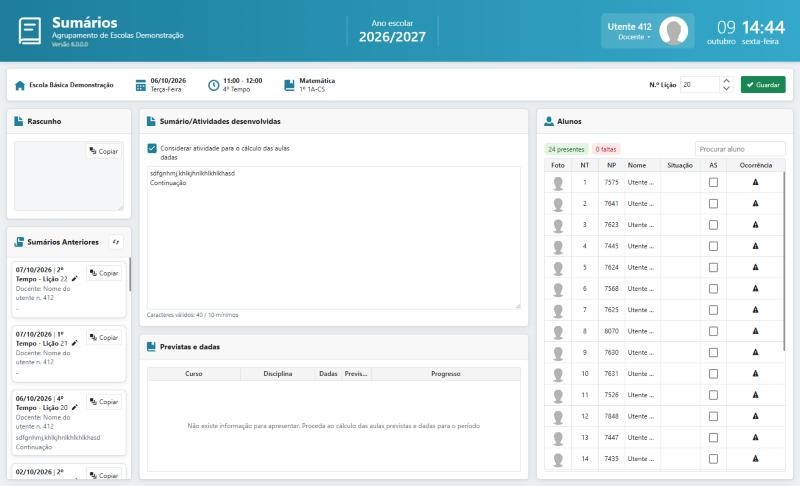The image size is (800, 486).
Task: Increase the N.º Lição value with up arrow
Action: (x=727, y=81)
